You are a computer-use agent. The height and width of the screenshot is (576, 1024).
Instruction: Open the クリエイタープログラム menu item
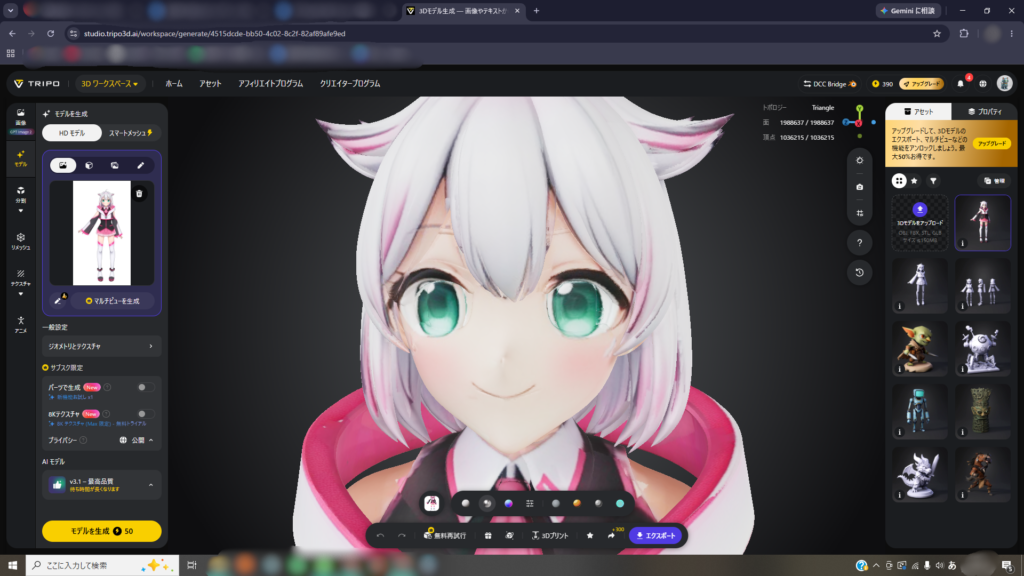click(x=350, y=84)
